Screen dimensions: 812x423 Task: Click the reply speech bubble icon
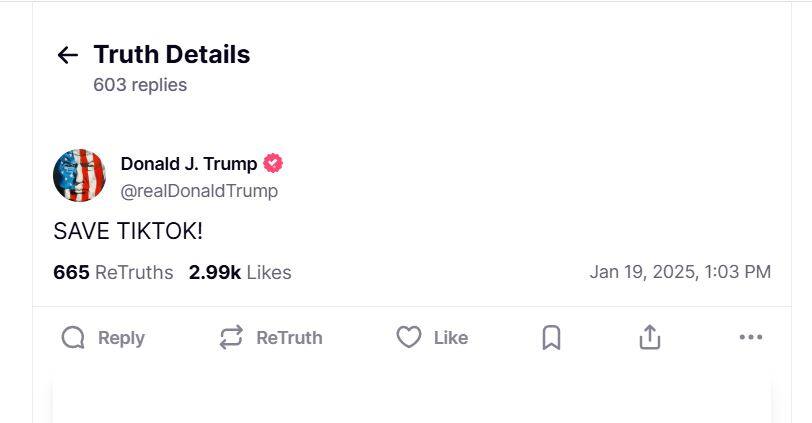point(73,338)
